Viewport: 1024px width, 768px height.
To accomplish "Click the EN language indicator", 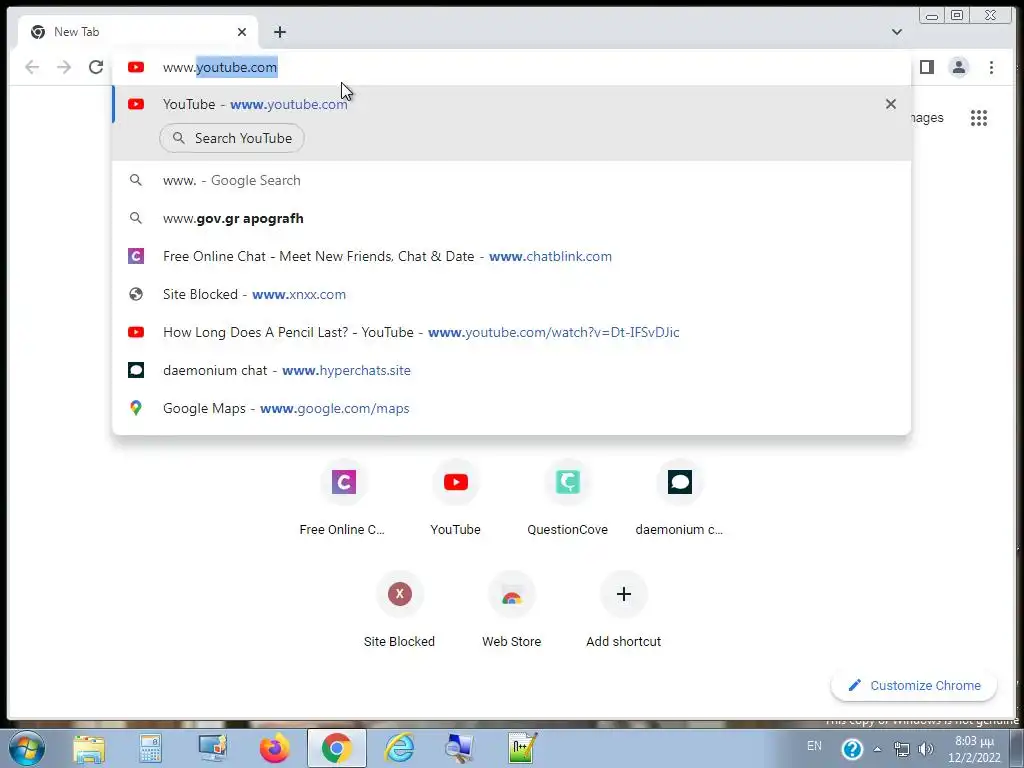I will [814, 746].
